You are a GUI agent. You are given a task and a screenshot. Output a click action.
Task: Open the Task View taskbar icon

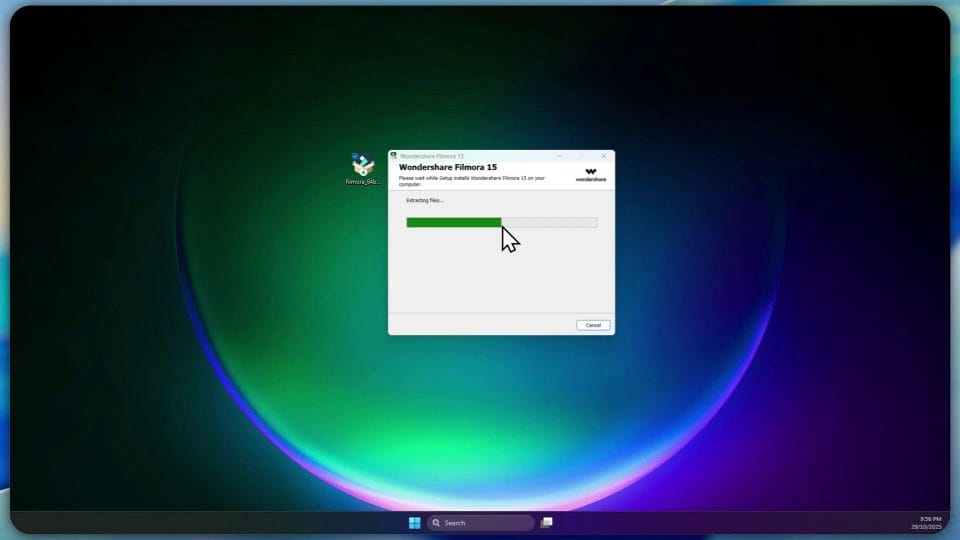coord(547,522)
